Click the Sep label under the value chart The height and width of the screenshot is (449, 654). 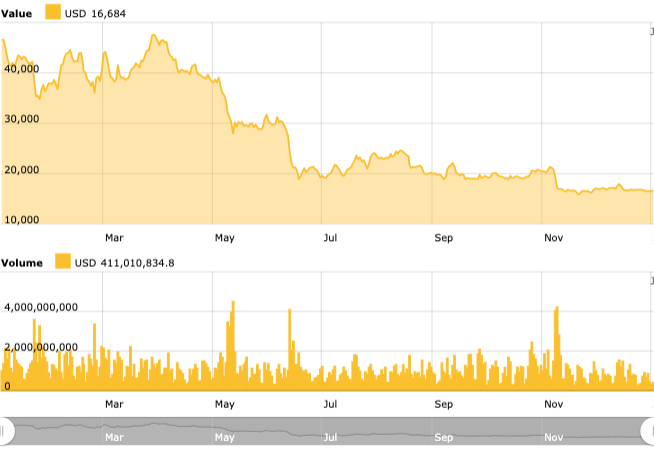pos(444,237)
